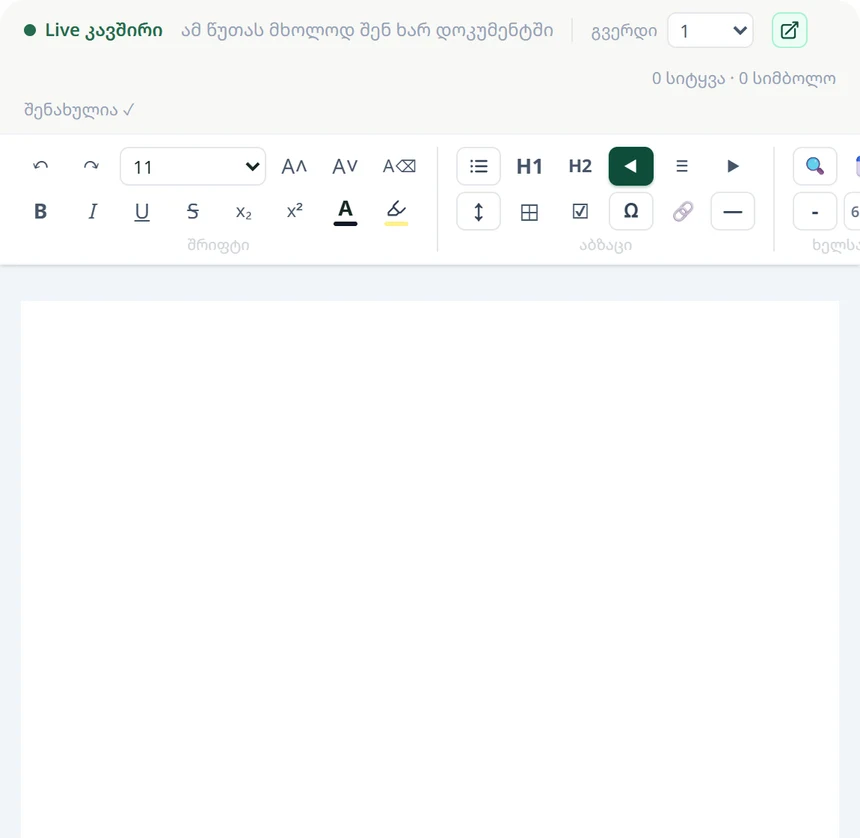Increase font size with the A∧ button

coord(294,166)
